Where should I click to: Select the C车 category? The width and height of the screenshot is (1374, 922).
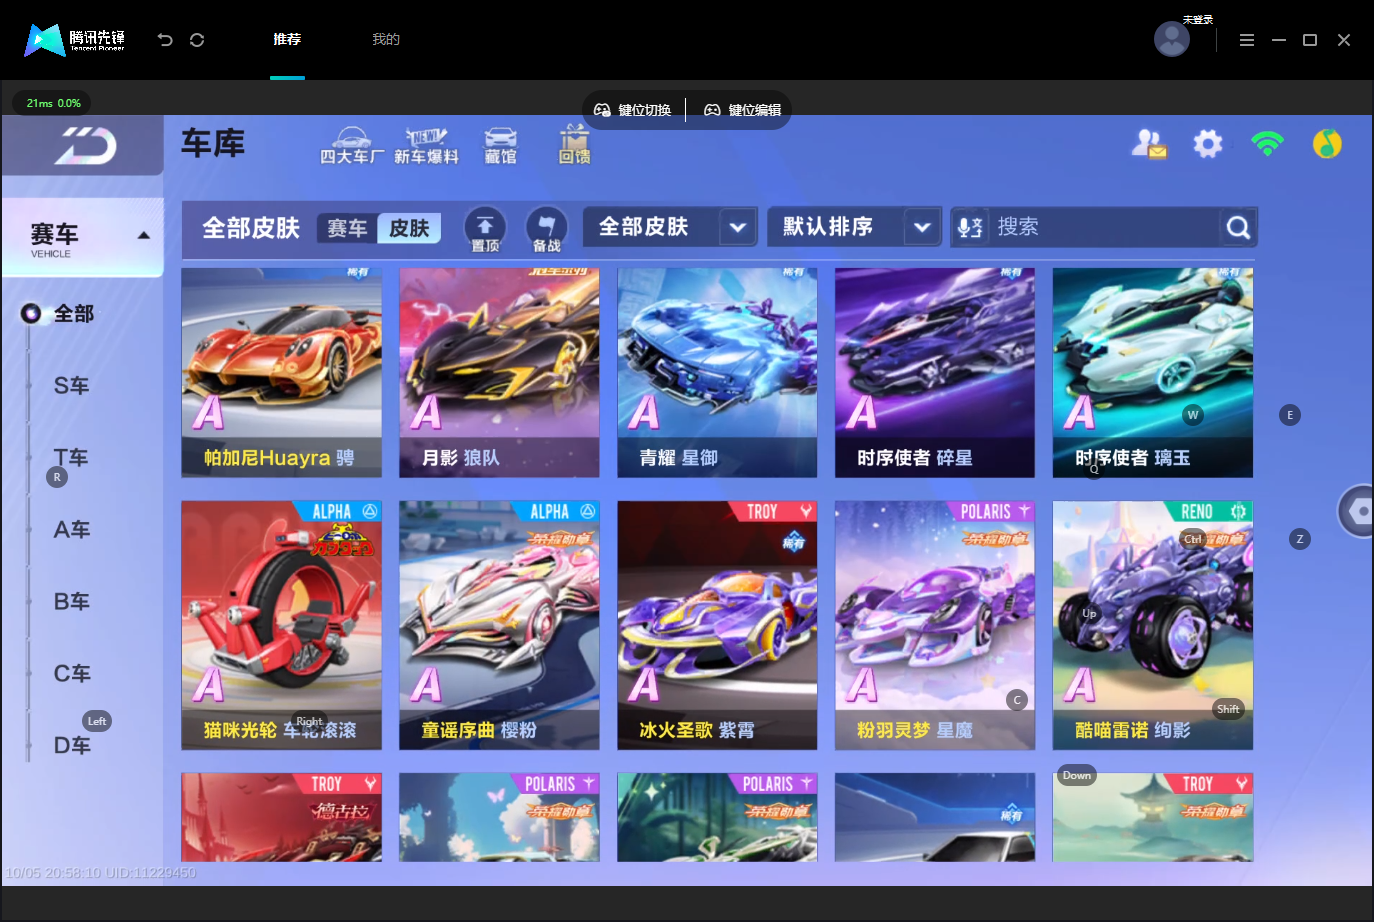pos(71,674)
